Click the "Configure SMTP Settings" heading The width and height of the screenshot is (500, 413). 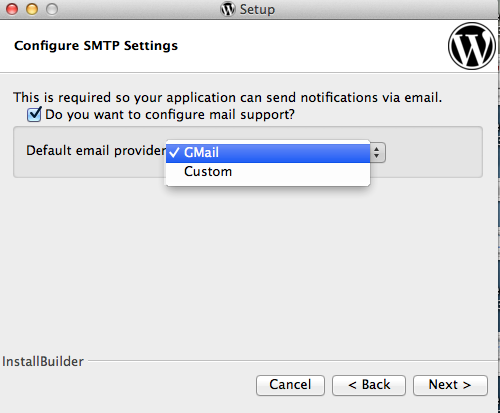(x=96, y=46)
